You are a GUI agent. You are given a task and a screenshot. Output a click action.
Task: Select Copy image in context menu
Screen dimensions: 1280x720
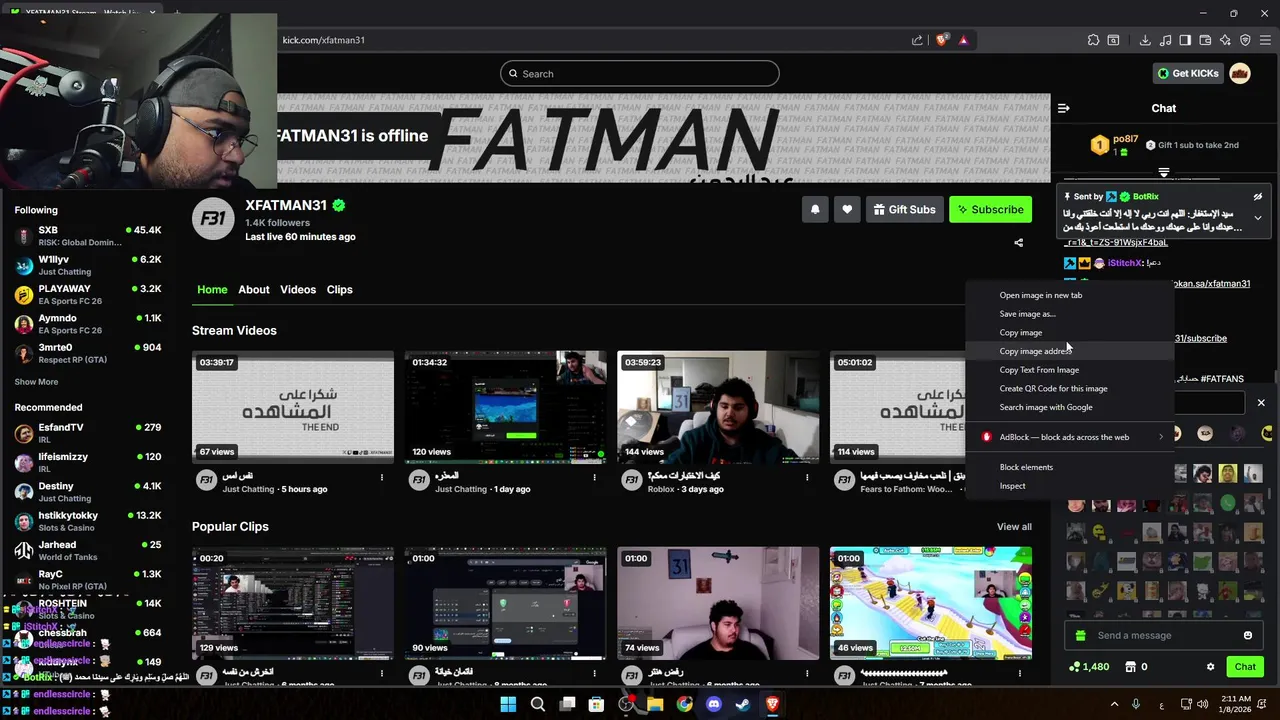(1069, 332)
